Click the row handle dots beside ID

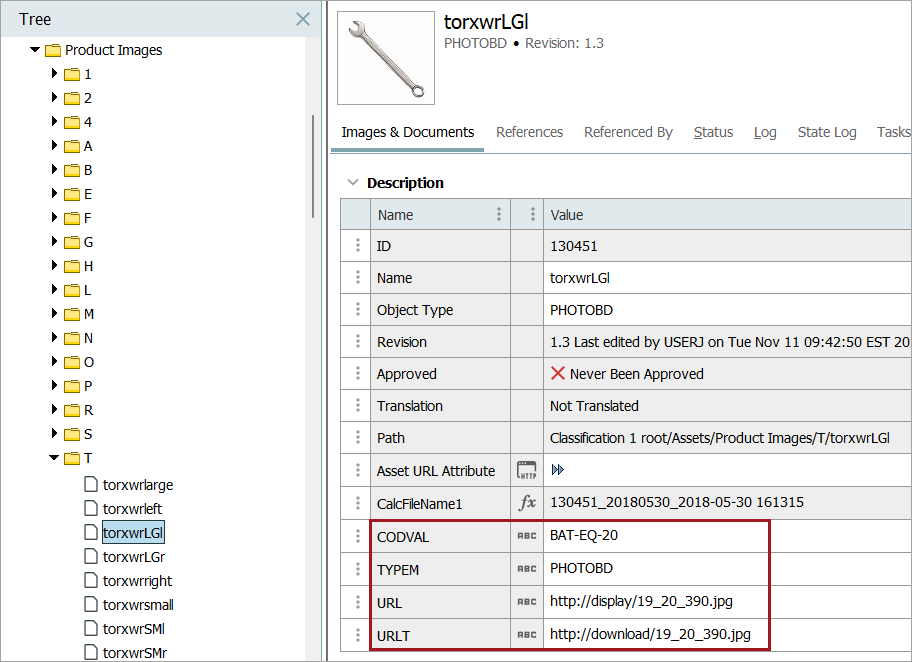357,246
